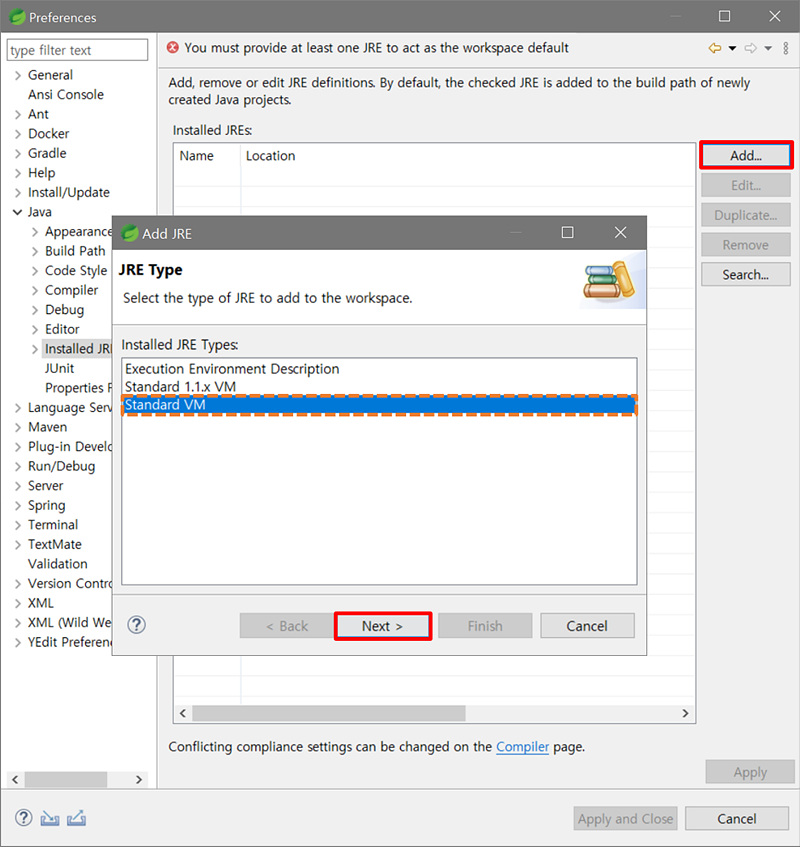This screenshot has height=847, width=800.
Task: Select Standard VM type
Action: point(379,405)
